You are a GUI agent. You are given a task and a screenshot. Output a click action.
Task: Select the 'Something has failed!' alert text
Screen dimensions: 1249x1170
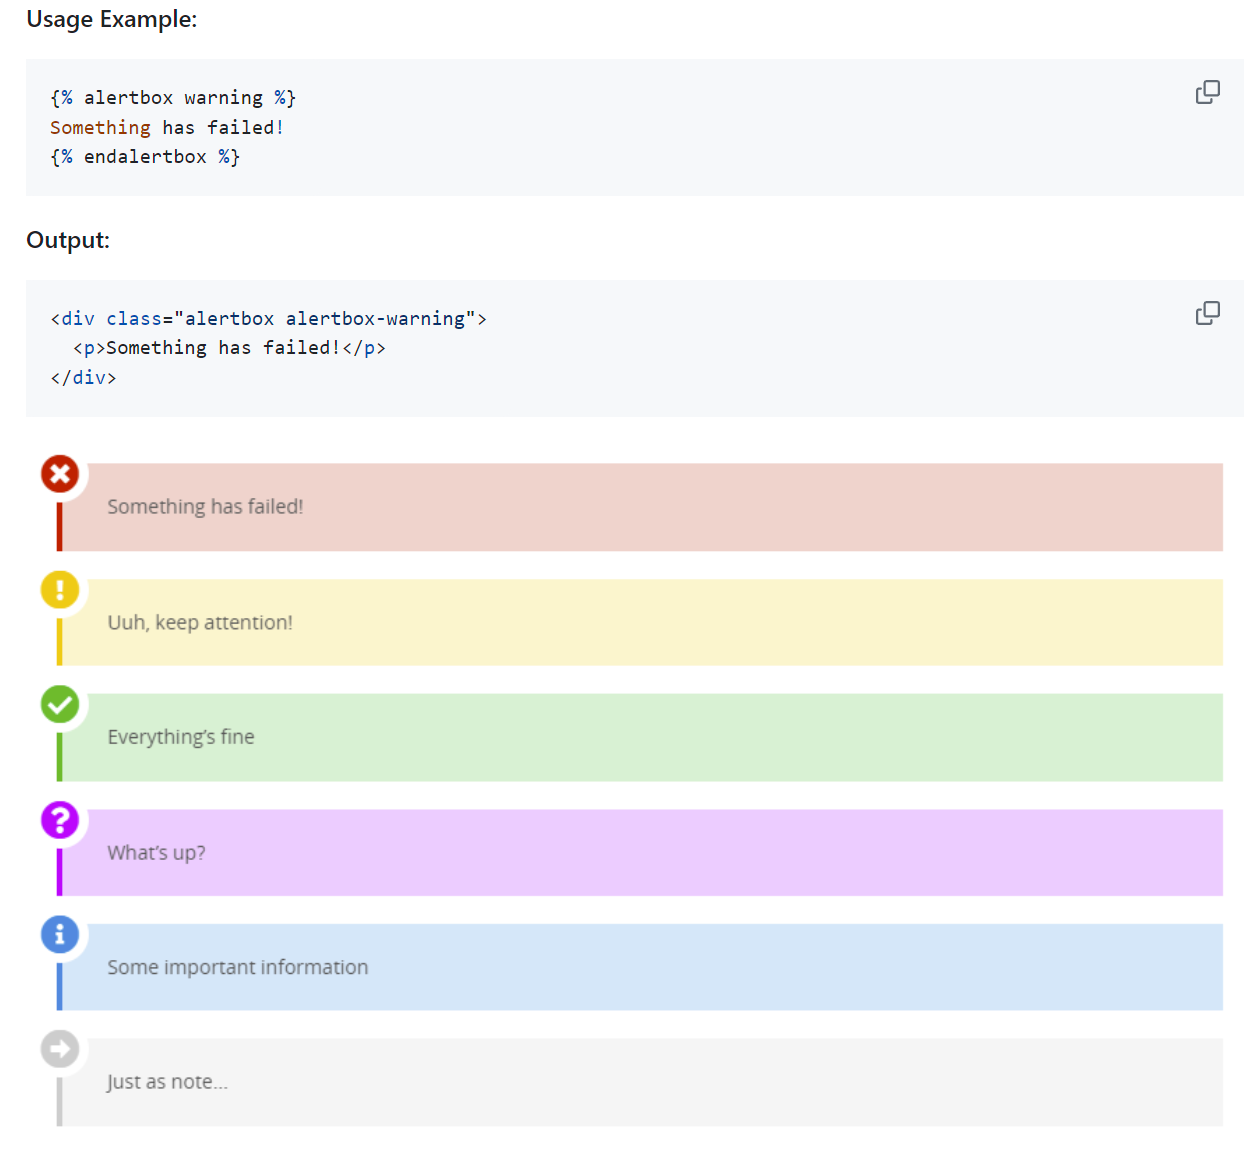tap(205, 507)
